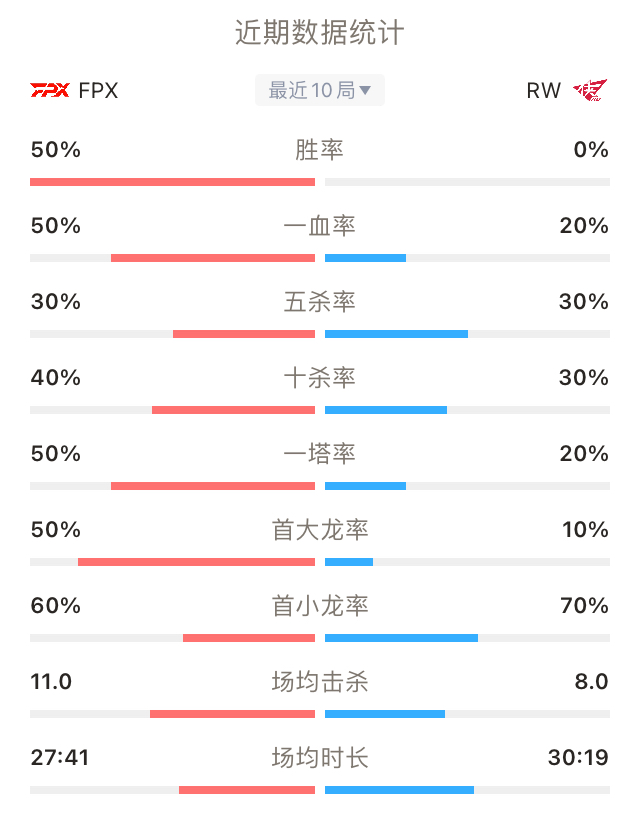
Task: Click RW blue 一血率 bar
Action: tap(365, 258)
